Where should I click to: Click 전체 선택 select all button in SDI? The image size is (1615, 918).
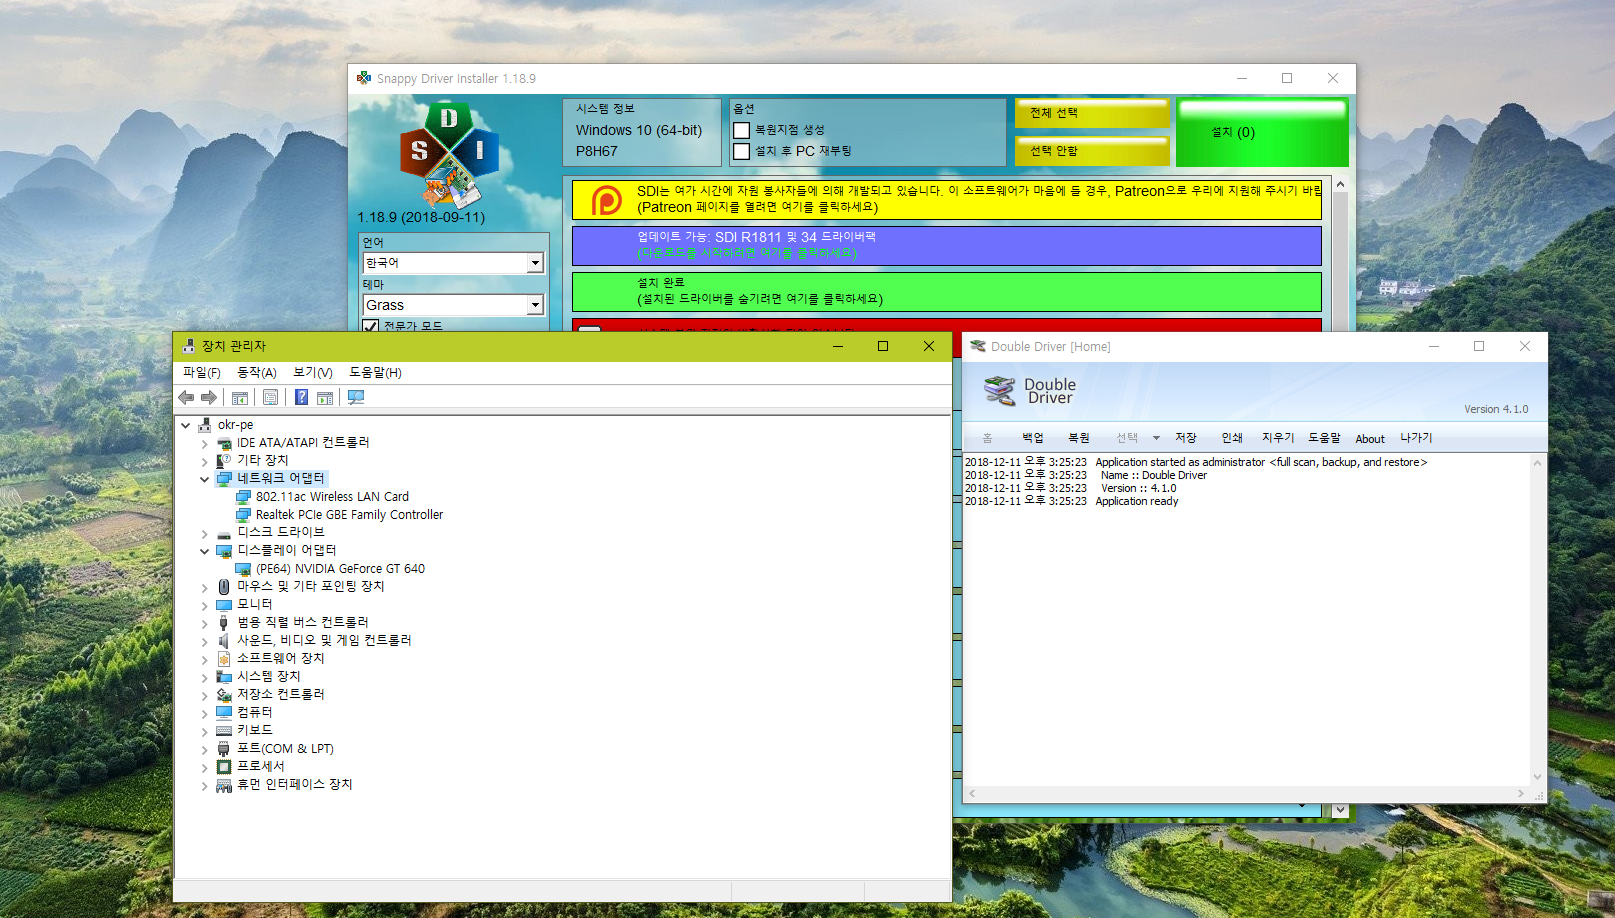click(x=1092, y=113)
